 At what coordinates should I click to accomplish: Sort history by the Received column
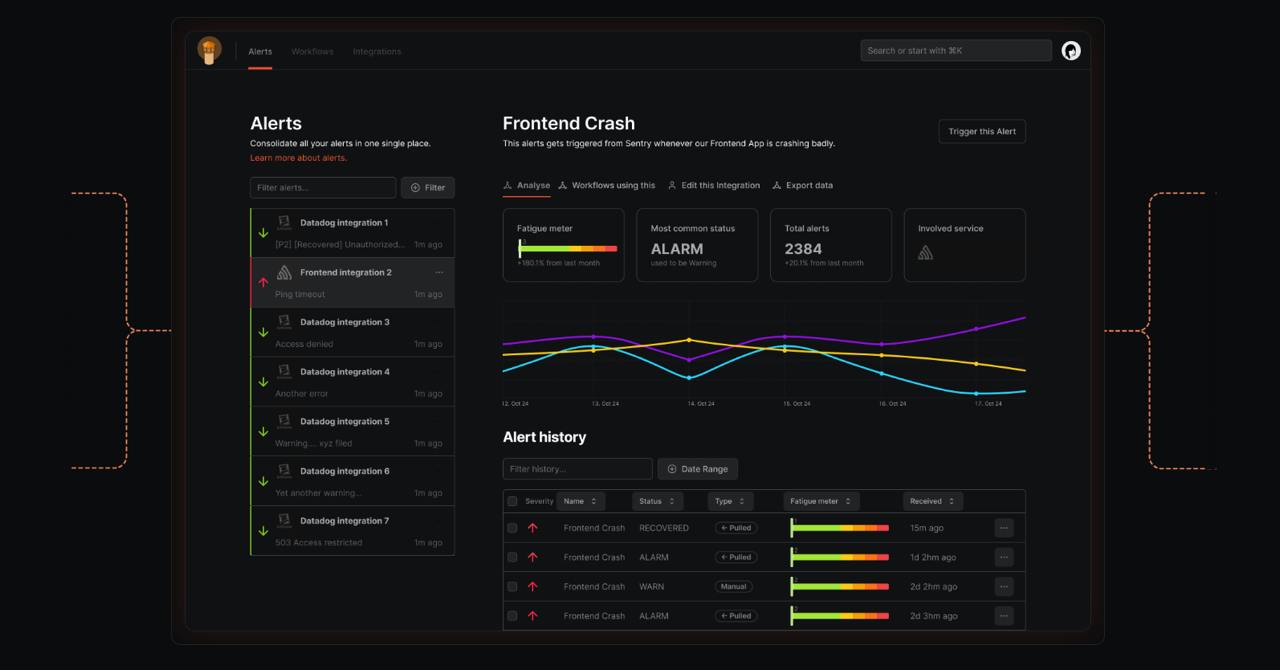pos(932,501)
